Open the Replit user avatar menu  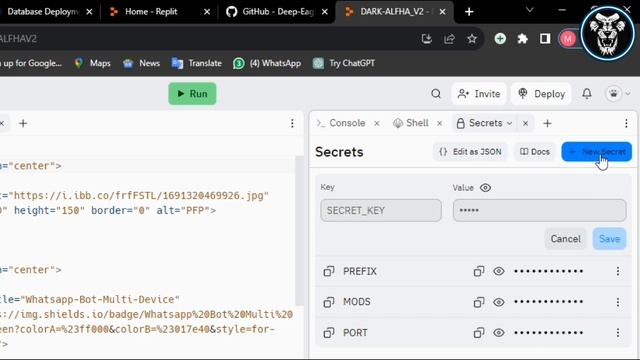point(618,94)
